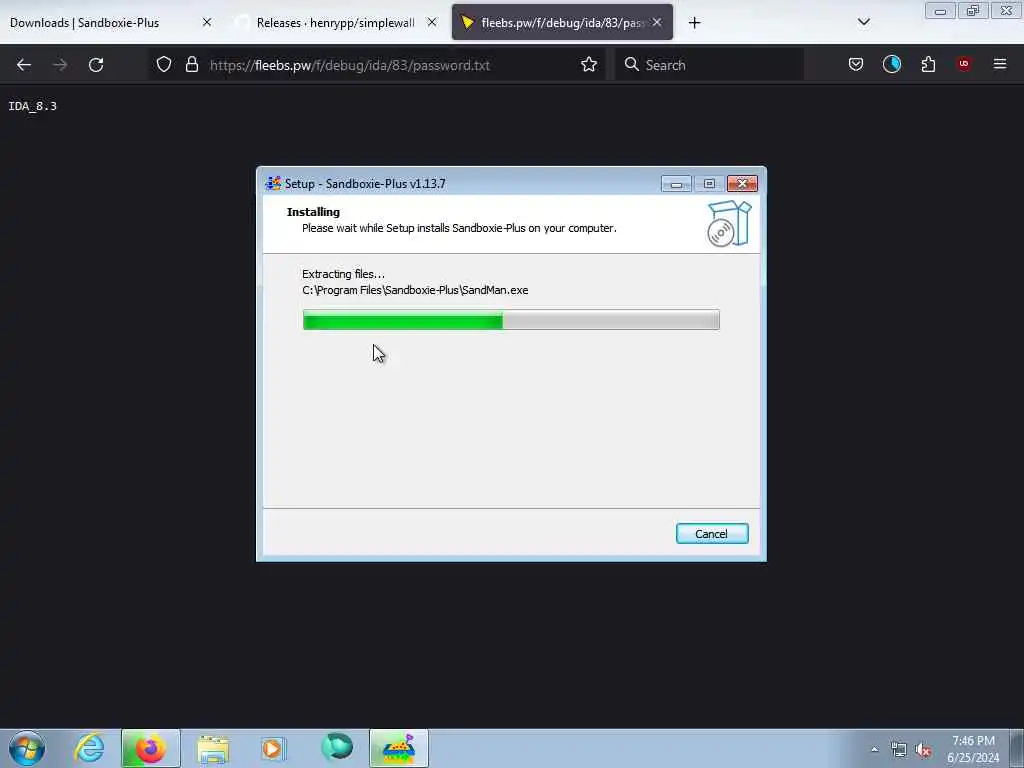The width and height of the screenshot is (1024, 768).
Task: Close the Downloads | Sandboxie-Plus tab
Action: tap(207, 22)
